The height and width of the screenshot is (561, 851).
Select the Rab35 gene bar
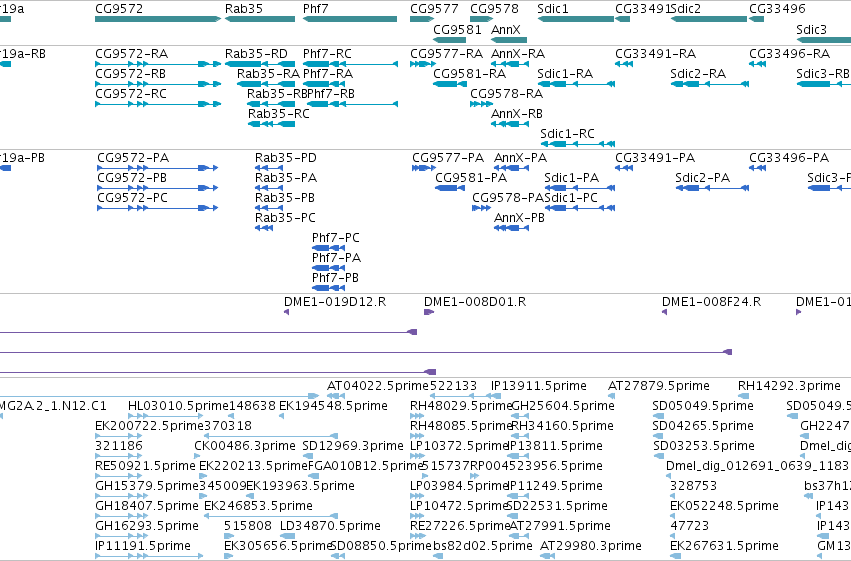click(x=260, y=19)
